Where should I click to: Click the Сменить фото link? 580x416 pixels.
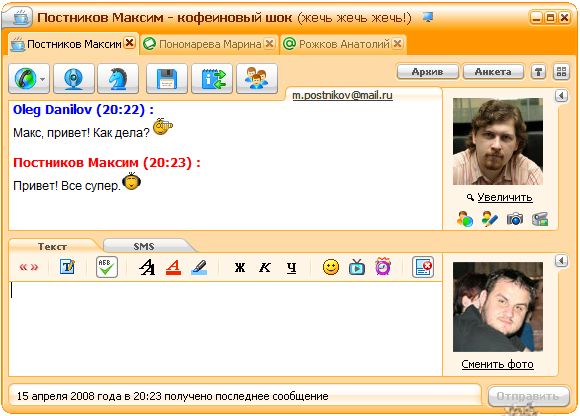pyautogui.click(x=497, y=364)
